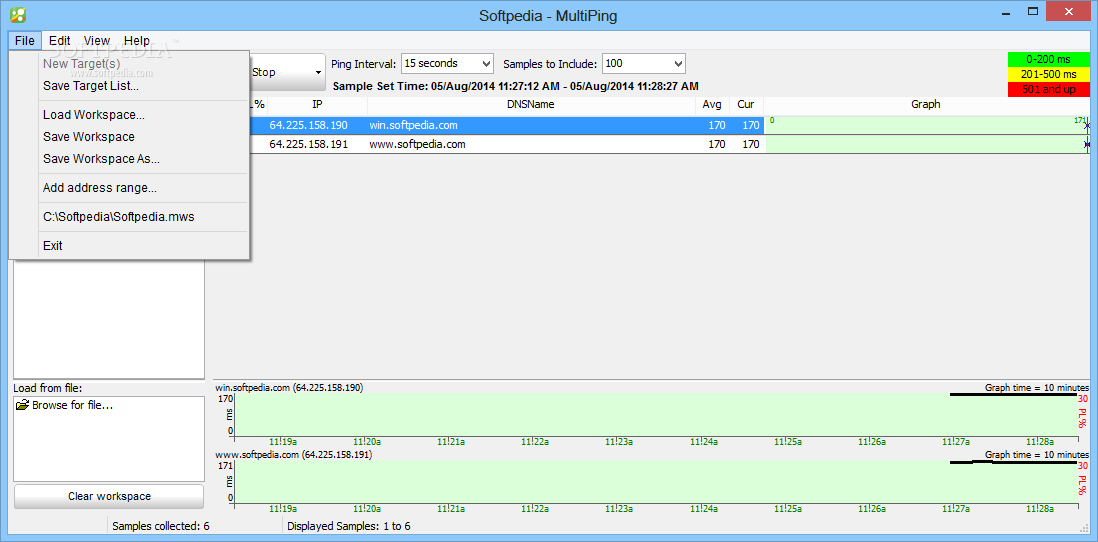Select the win.softpedia.com target row
Image resolution: width=1098 pixels, height=542 pixels.
506,125
